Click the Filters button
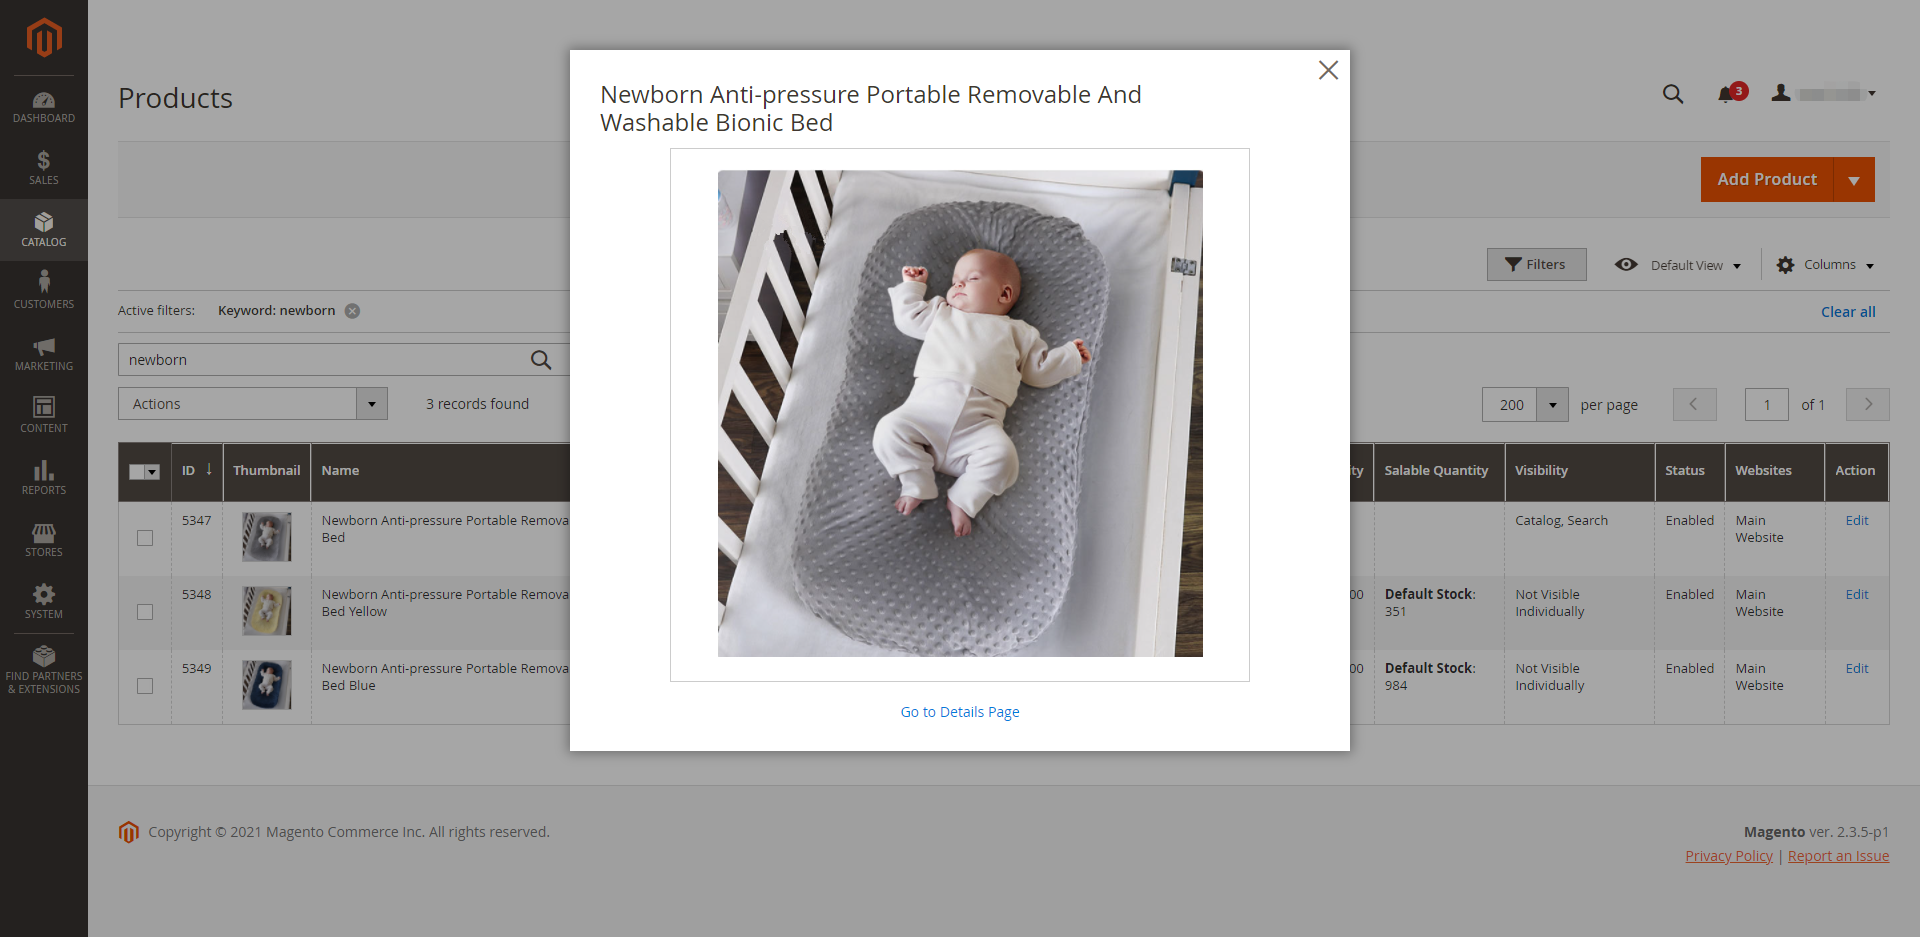This screenshot has height=937, width=1920. [1536, 265]
